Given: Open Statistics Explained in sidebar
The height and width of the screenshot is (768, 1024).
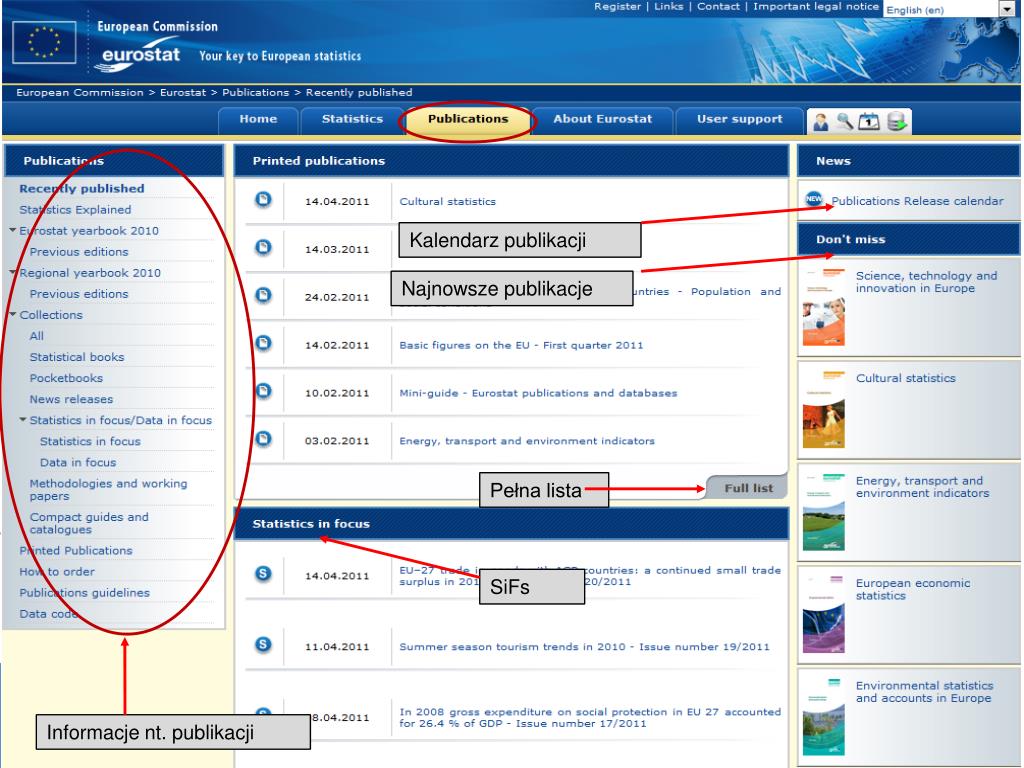Looking at the screenshot, I should [x=75, y=210].
